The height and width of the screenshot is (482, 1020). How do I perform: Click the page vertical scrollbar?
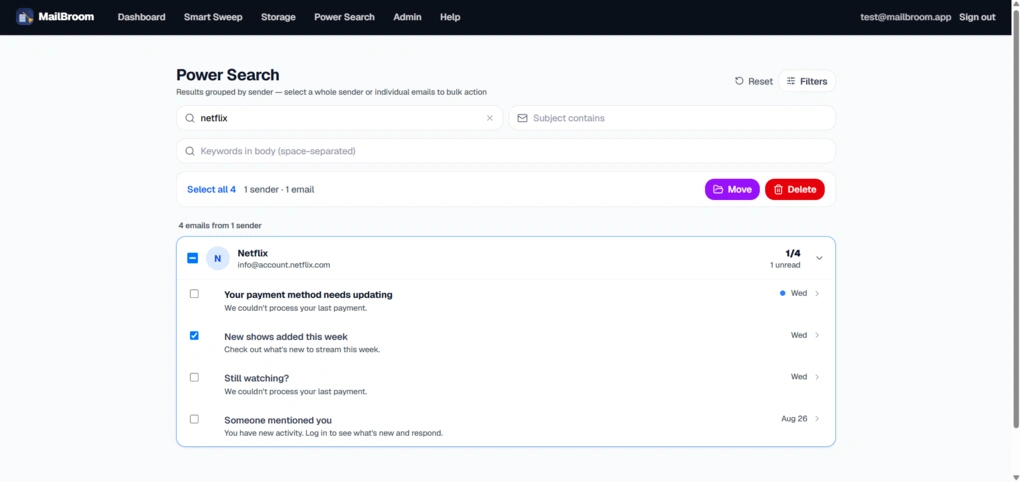[x=1015, y=218]
